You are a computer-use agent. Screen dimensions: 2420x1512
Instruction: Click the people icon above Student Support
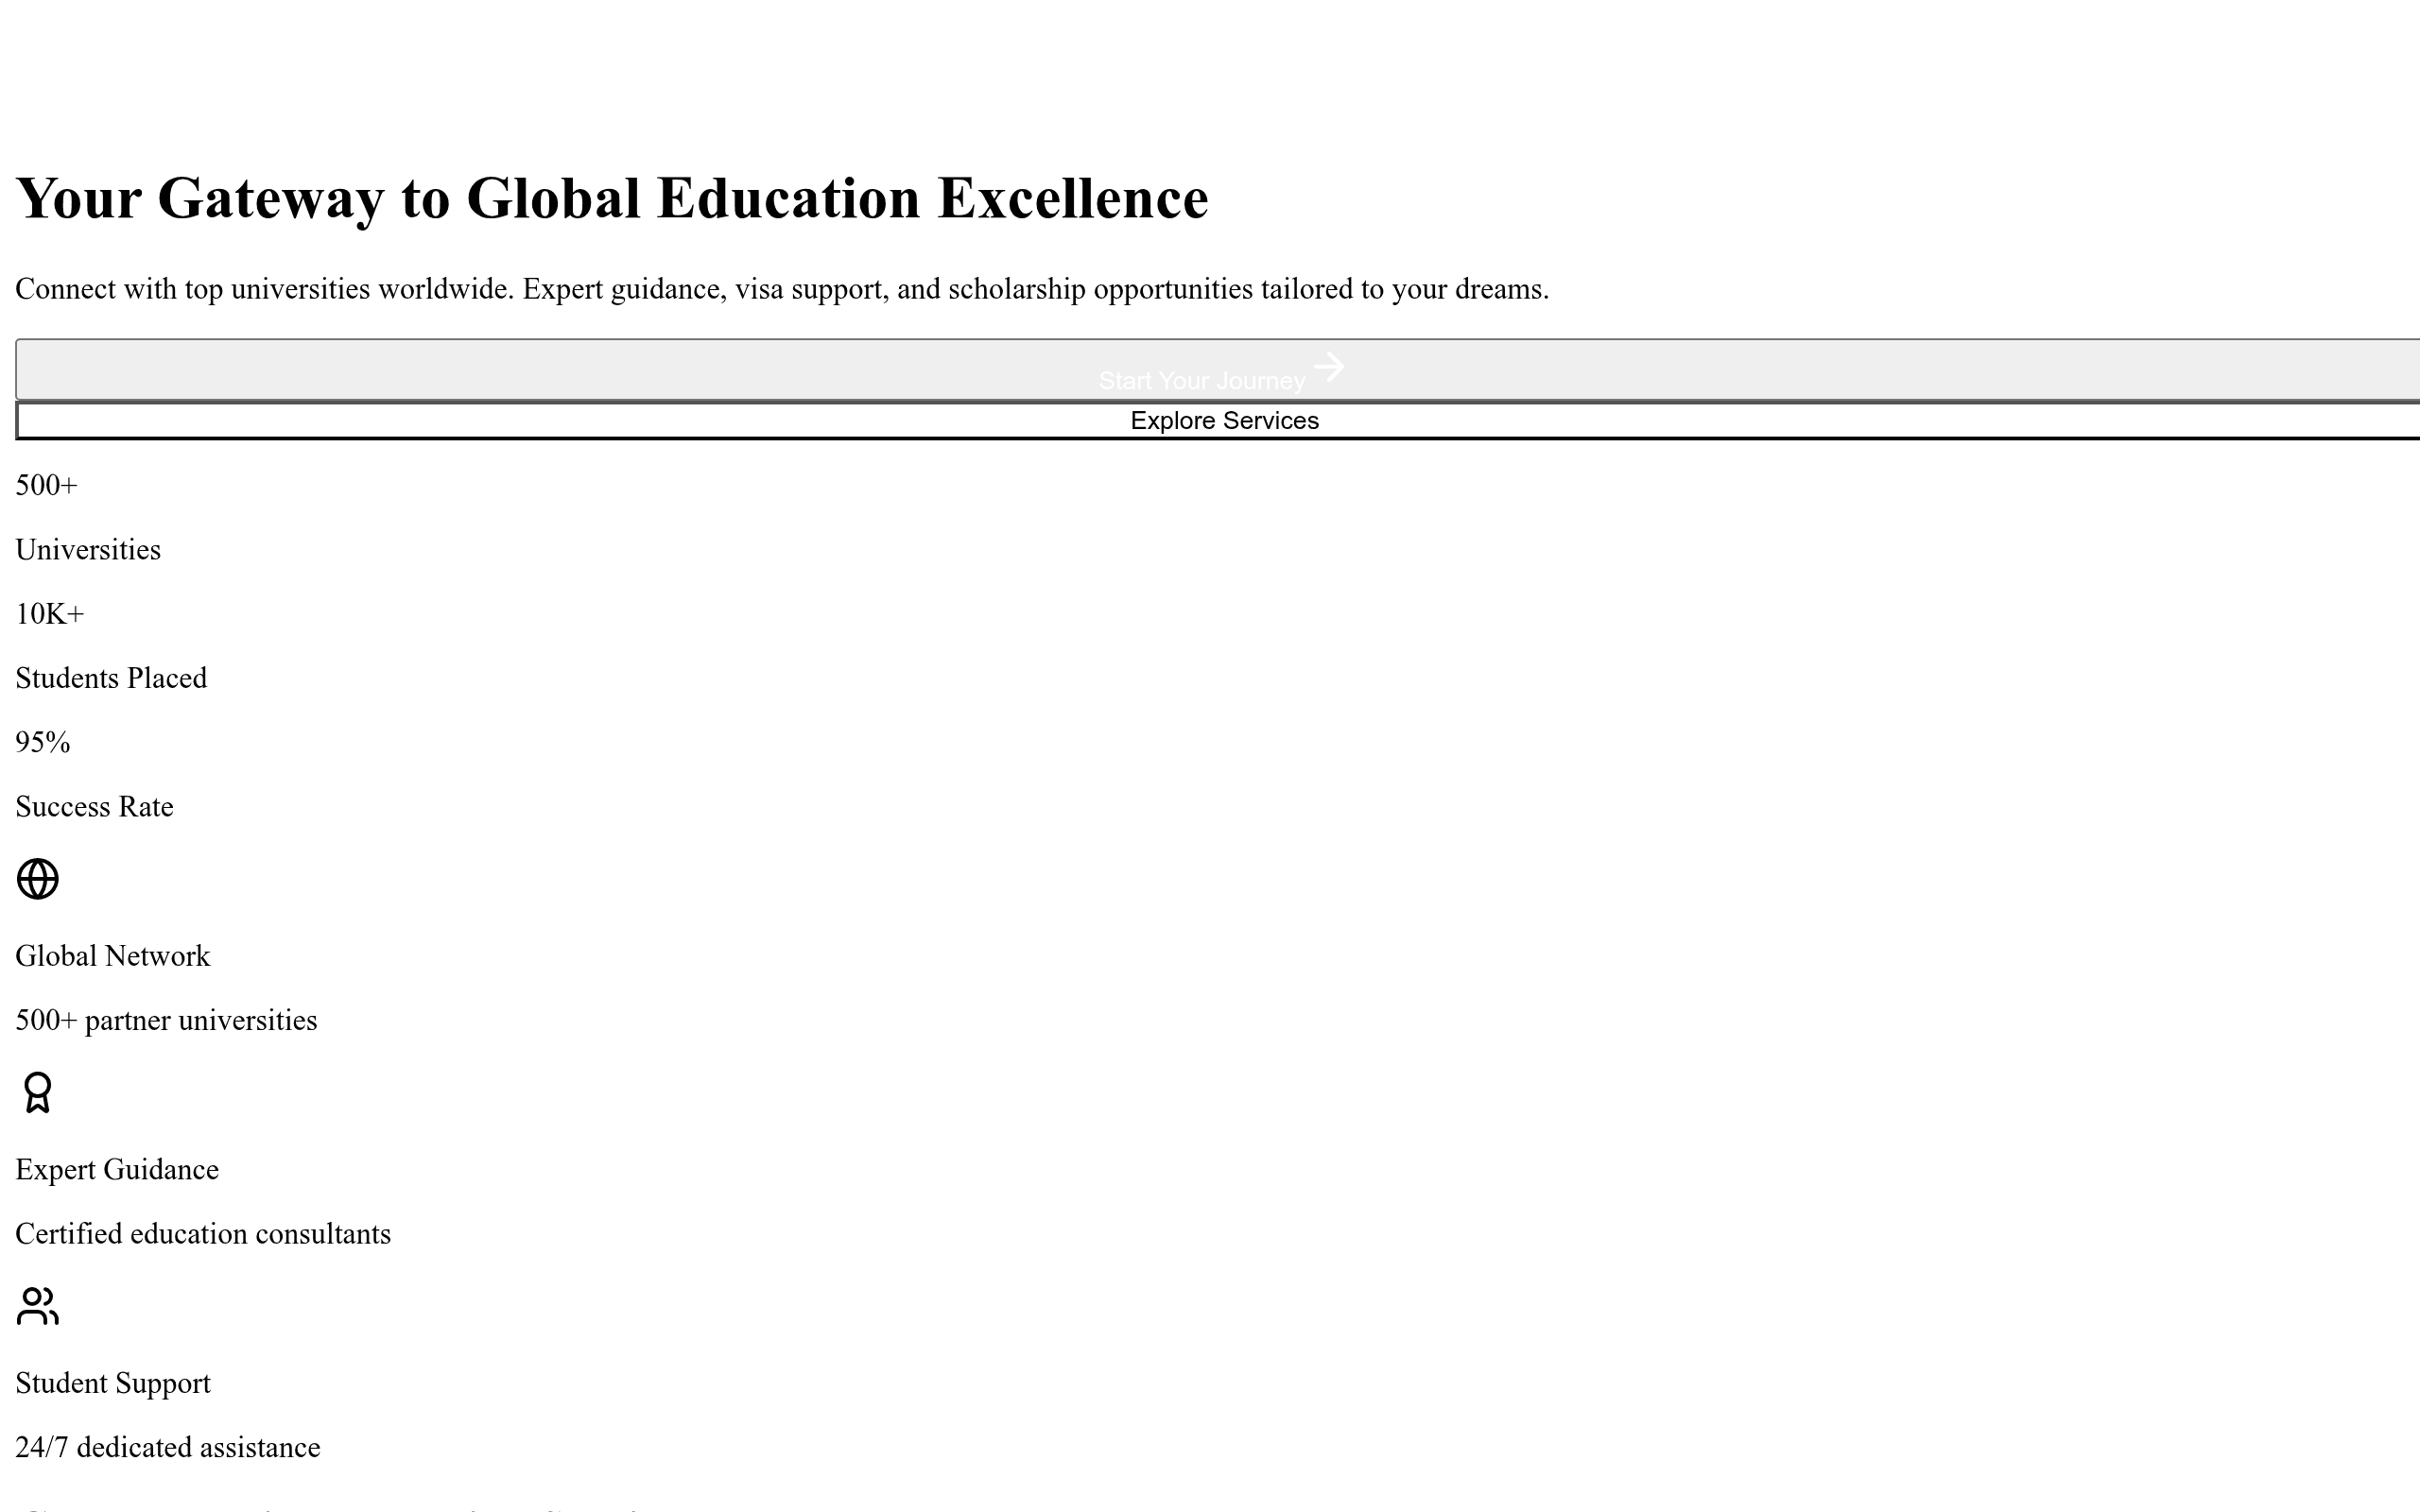click(x=38, y=1306)
